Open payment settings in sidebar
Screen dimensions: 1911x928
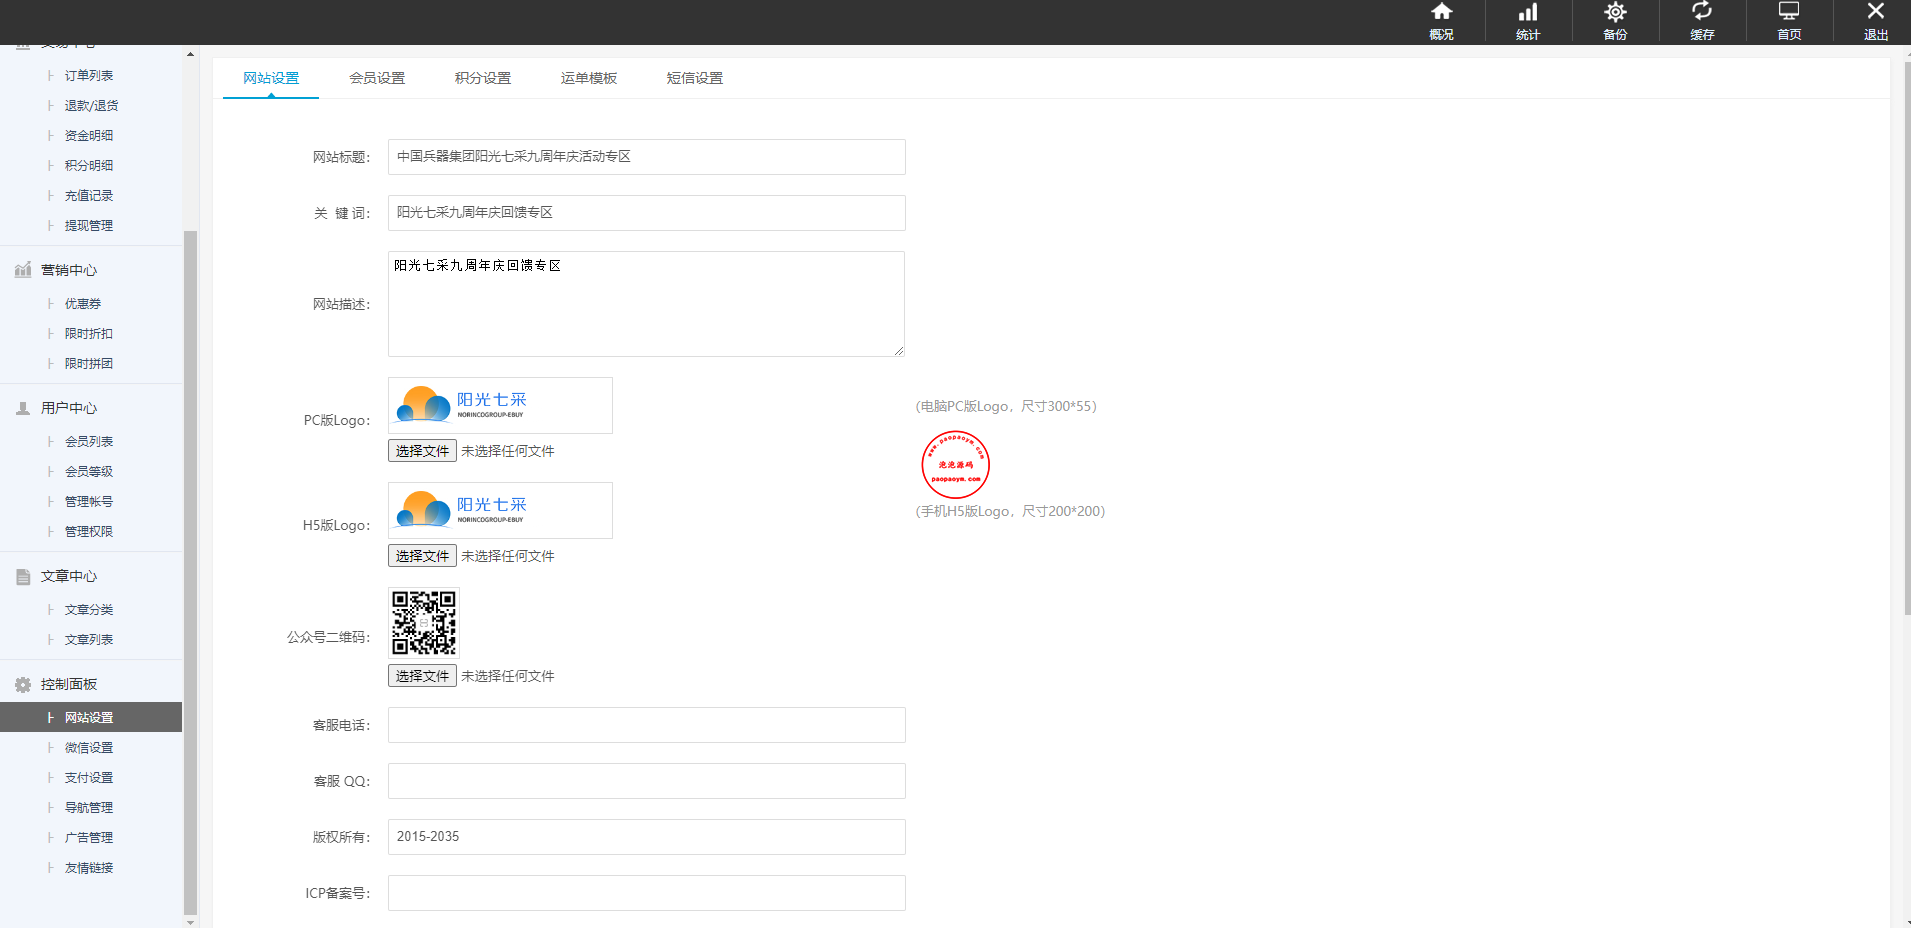(x=89, y=778)
